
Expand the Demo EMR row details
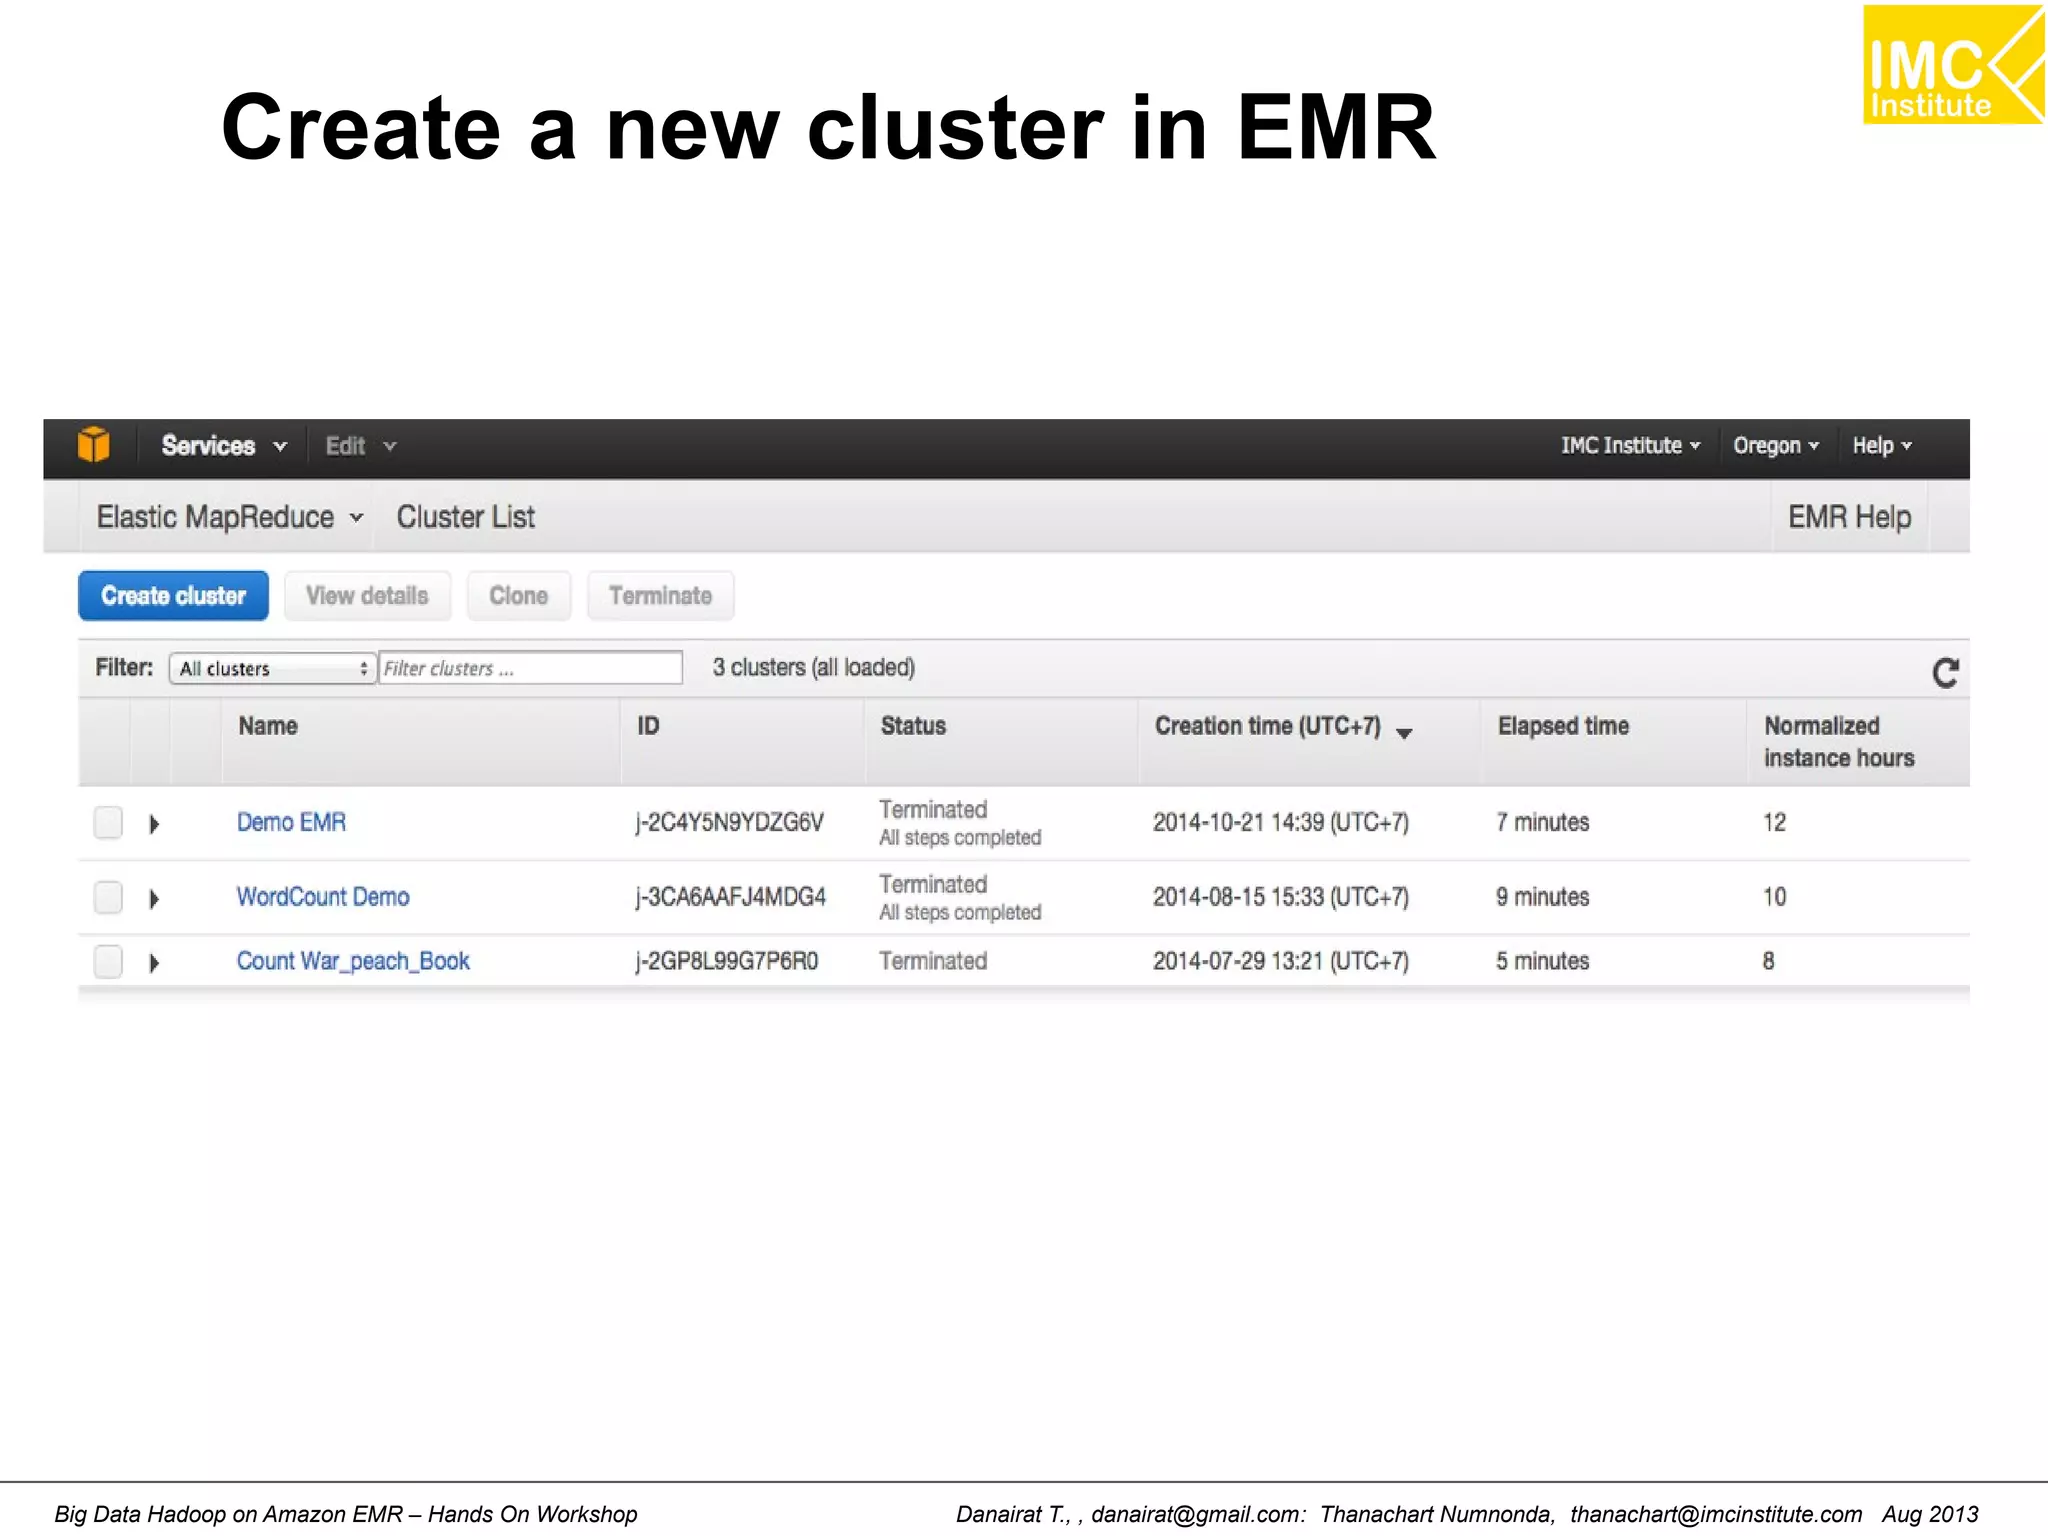click(x=154, y=824)
